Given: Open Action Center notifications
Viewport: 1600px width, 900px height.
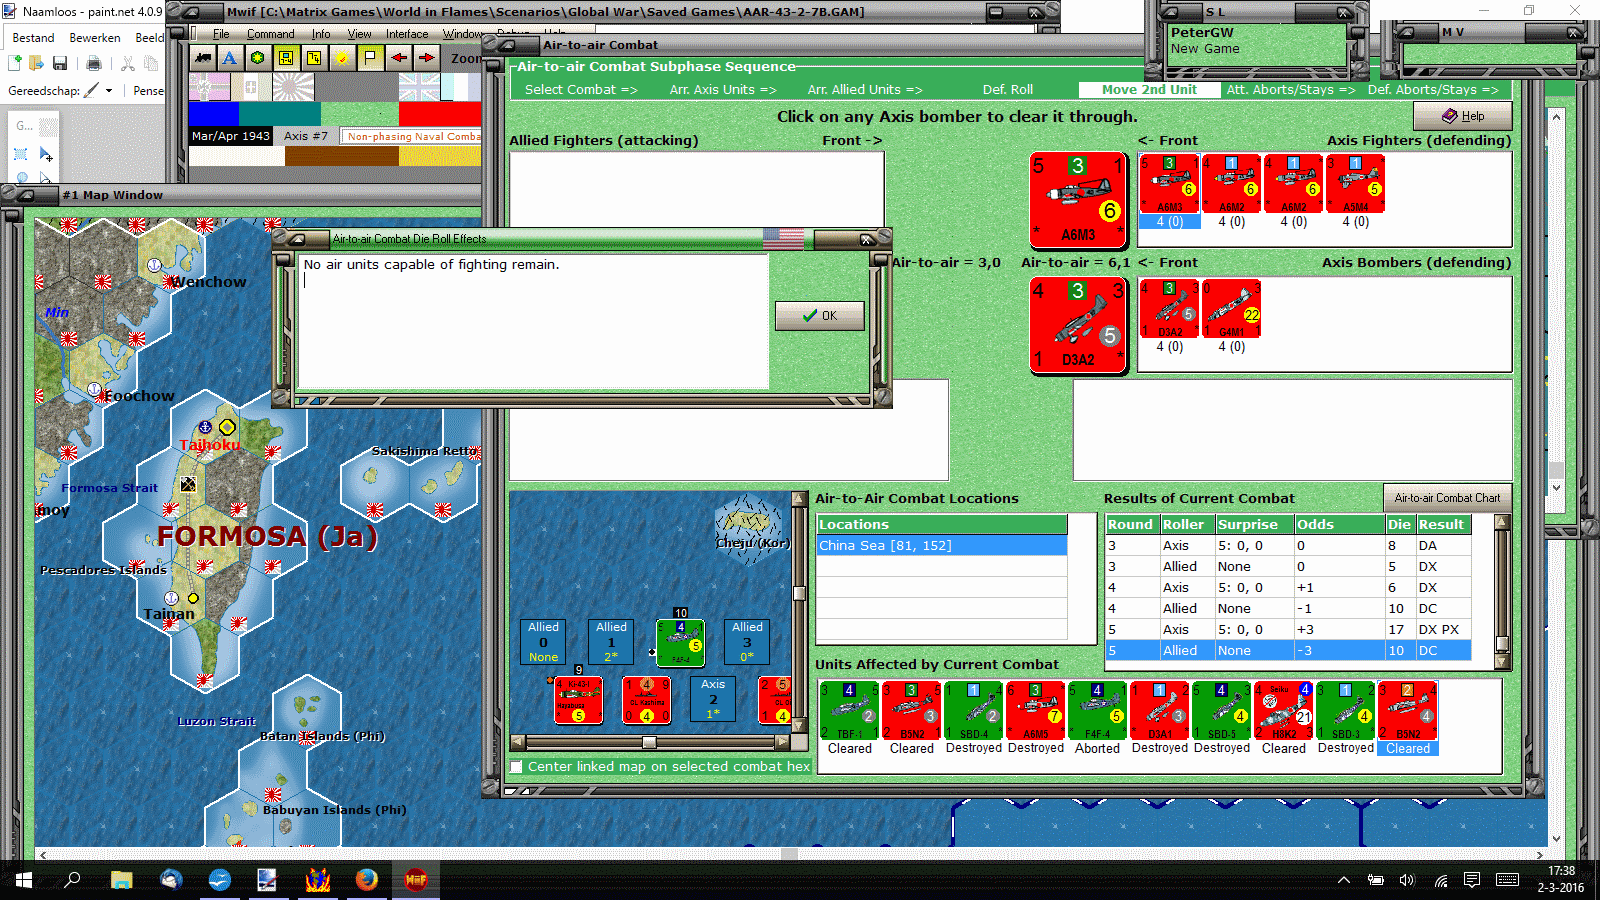Looking at the screenshot, I should tap(1472, 880).
